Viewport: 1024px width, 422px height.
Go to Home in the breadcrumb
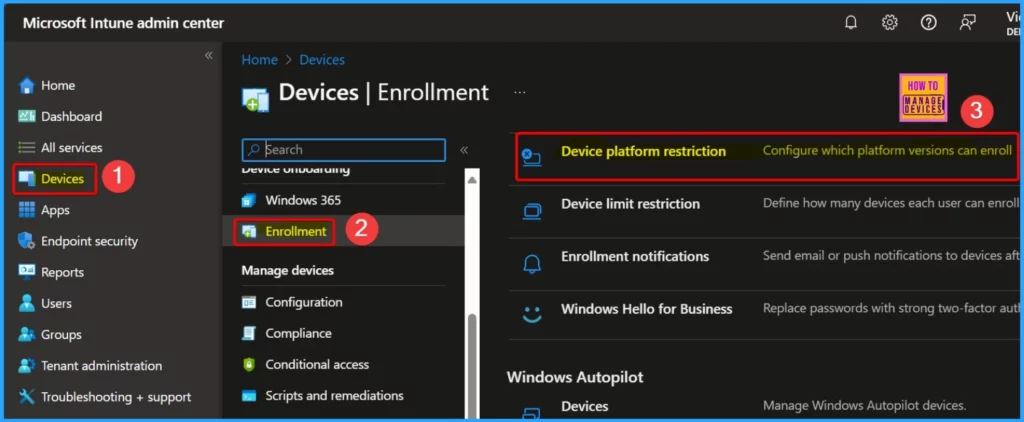click(x=259, y=59)
